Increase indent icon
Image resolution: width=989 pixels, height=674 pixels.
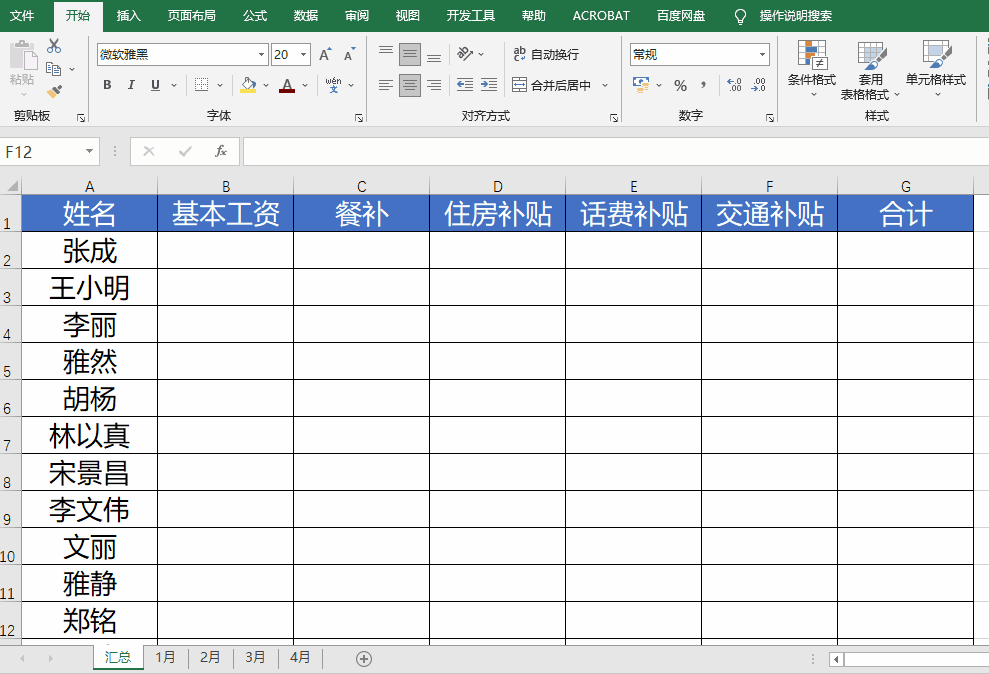(489, 85)
